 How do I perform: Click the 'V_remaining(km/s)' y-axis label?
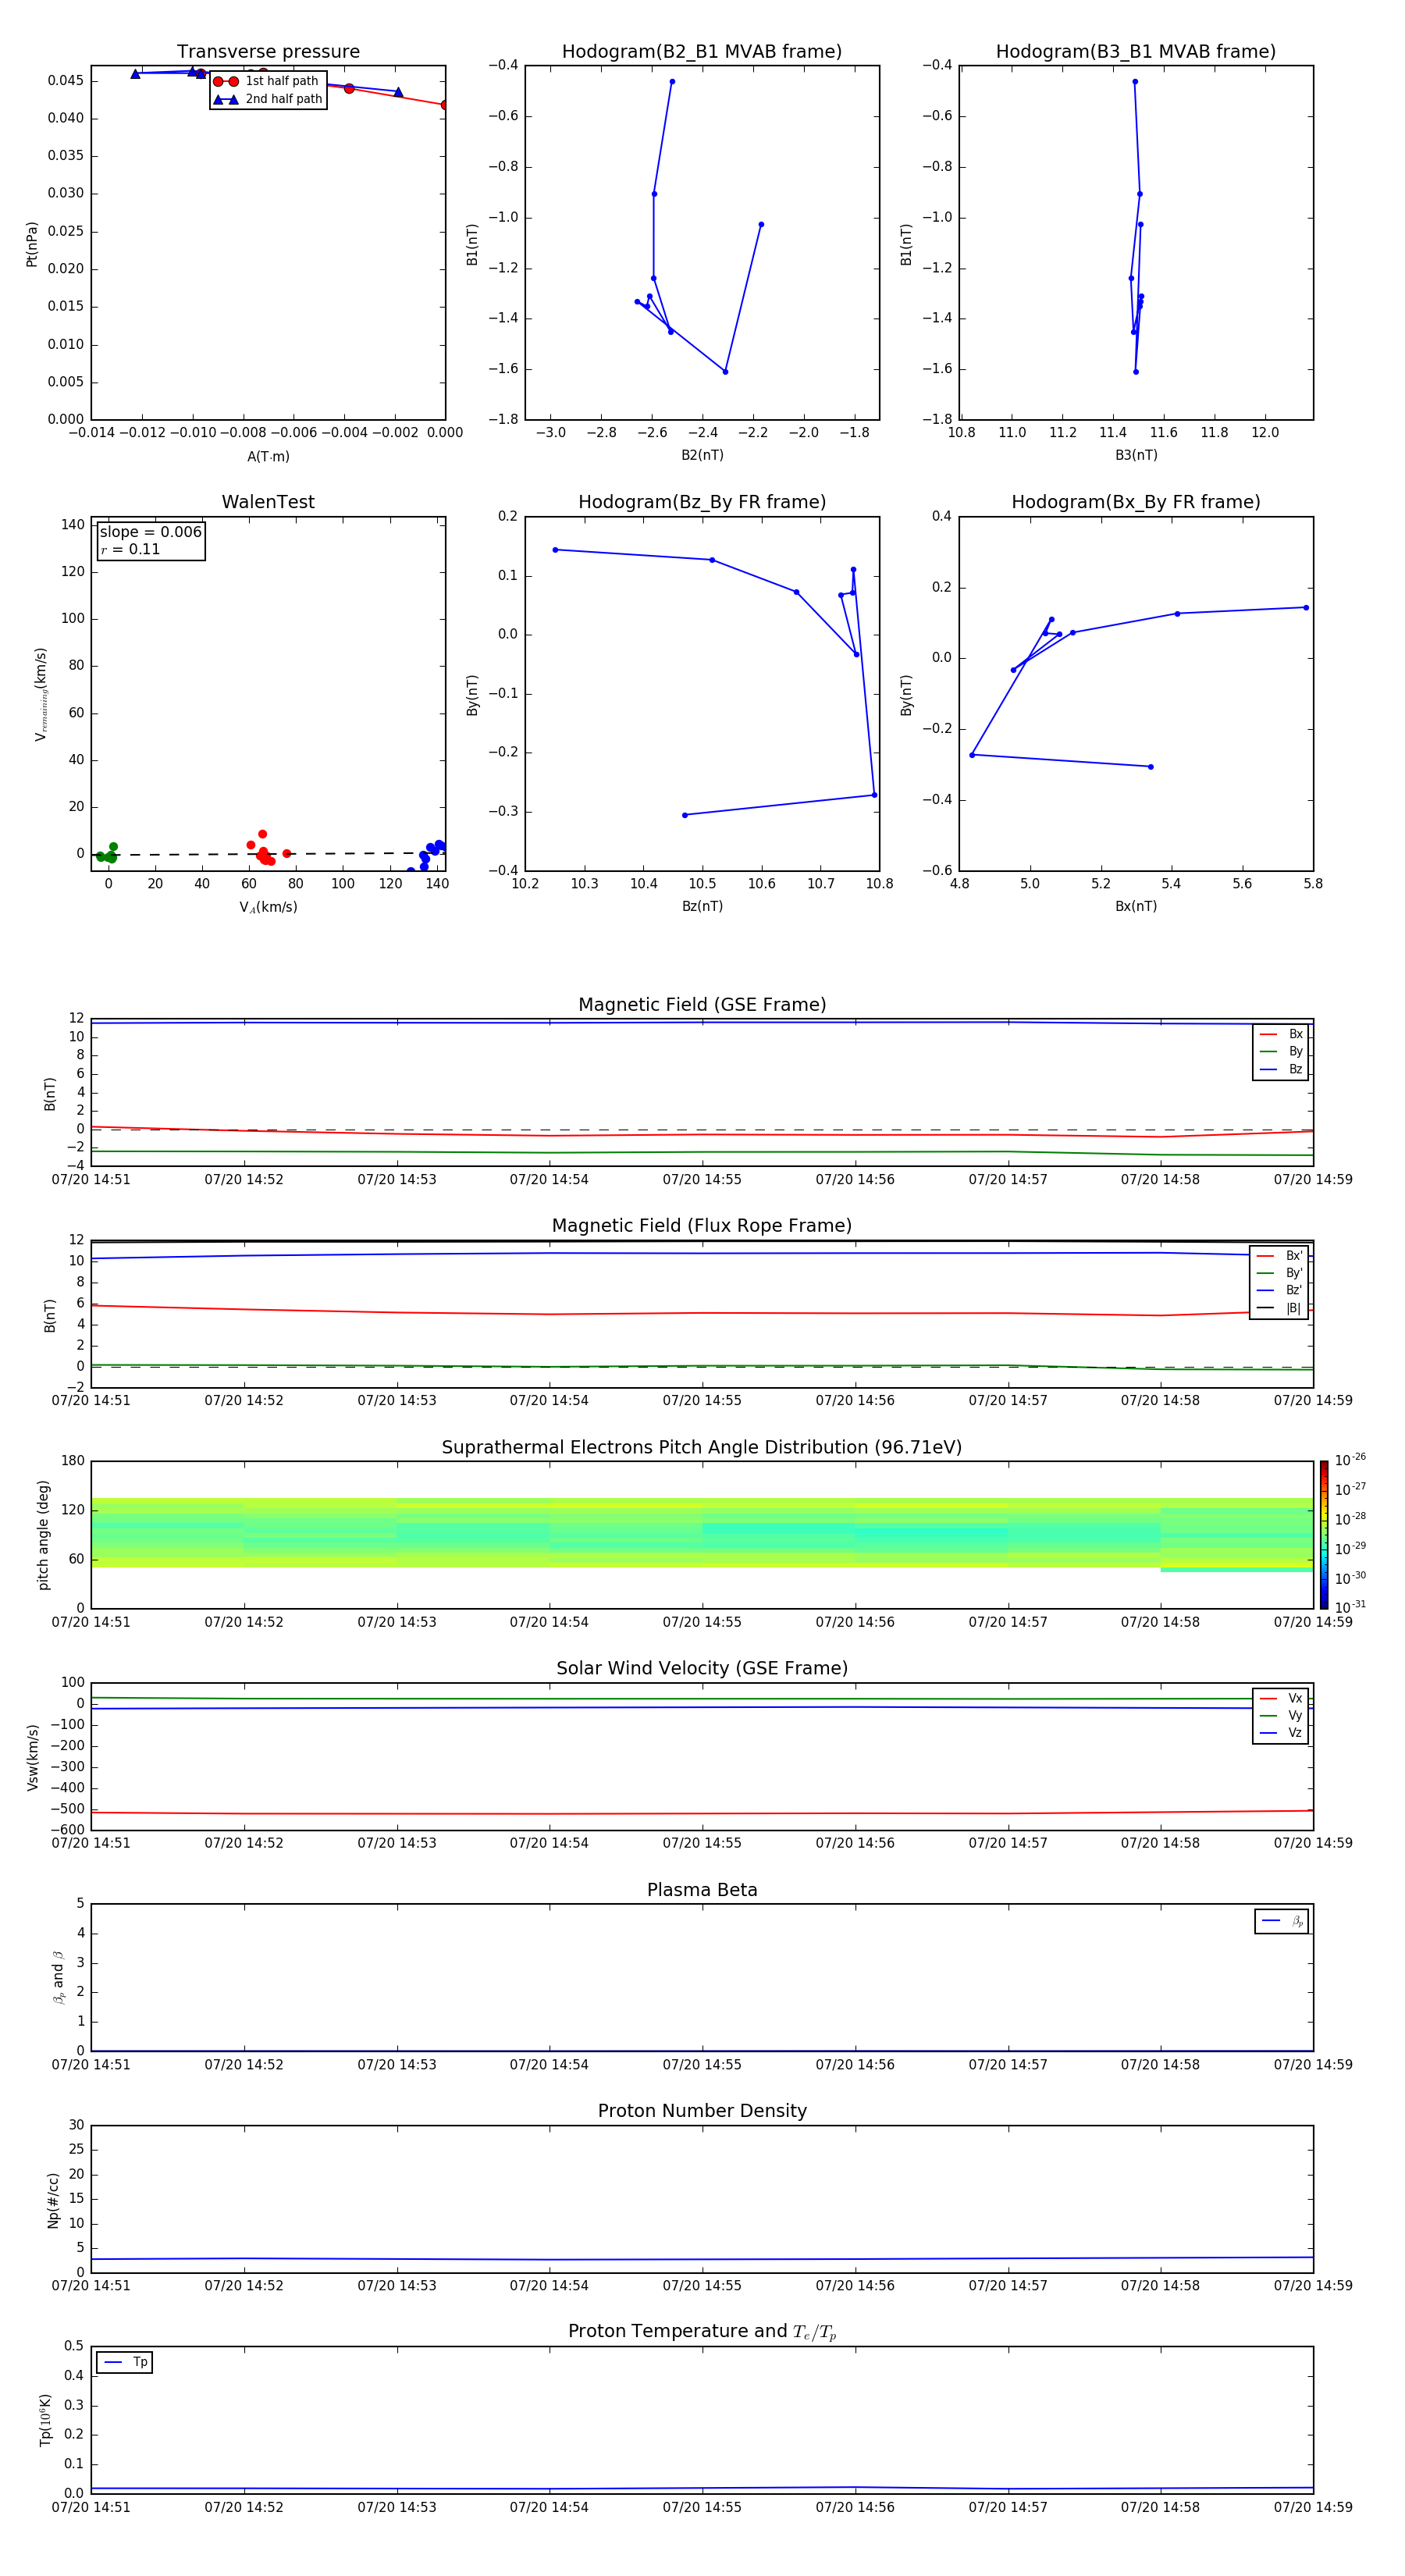point(41,694)
